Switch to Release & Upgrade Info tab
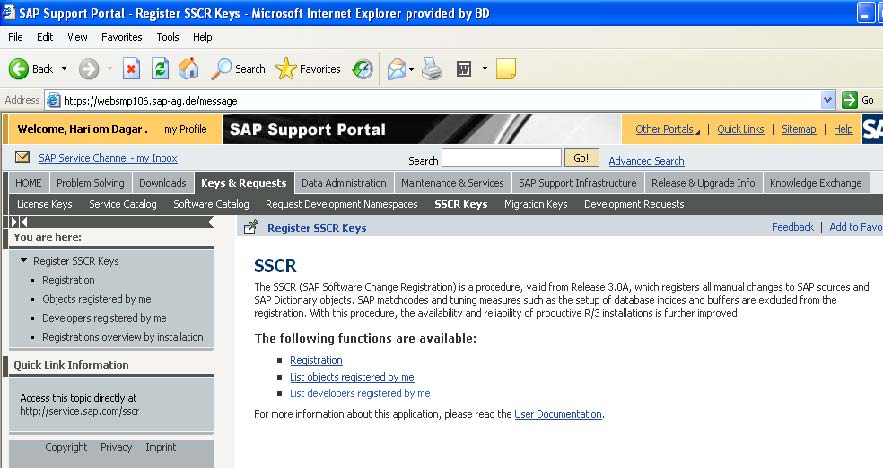The image size is (883, 468). 703,183
